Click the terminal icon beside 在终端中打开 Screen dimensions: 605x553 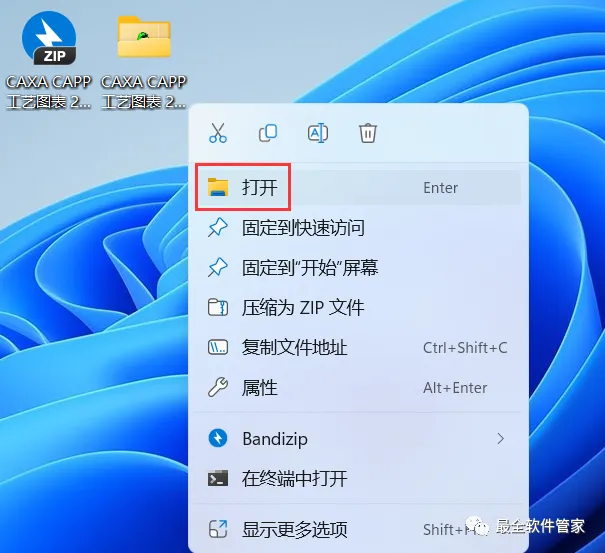218,479
